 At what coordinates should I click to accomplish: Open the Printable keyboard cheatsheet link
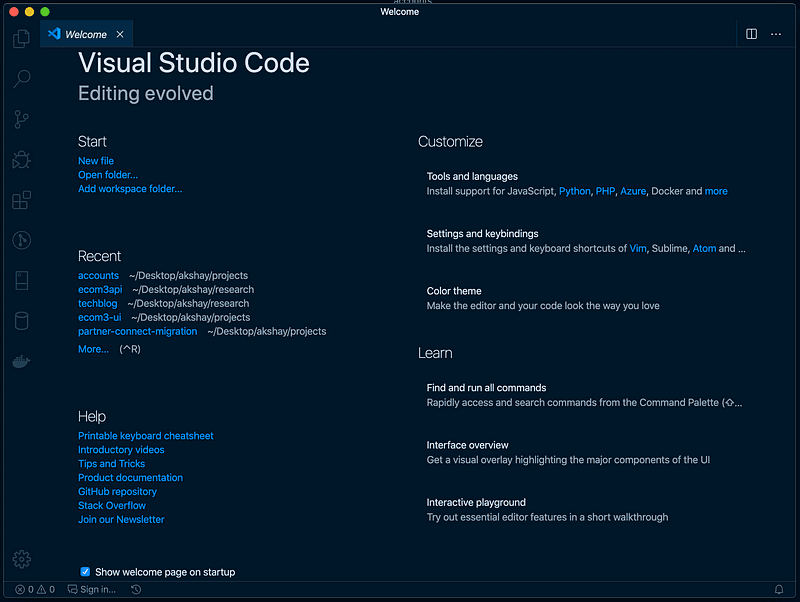(145, 435)
